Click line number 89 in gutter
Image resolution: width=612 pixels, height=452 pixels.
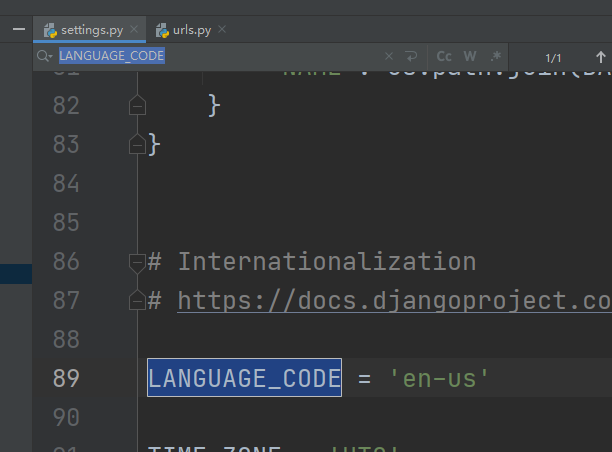pyautogui.click(x=66, y=378)
